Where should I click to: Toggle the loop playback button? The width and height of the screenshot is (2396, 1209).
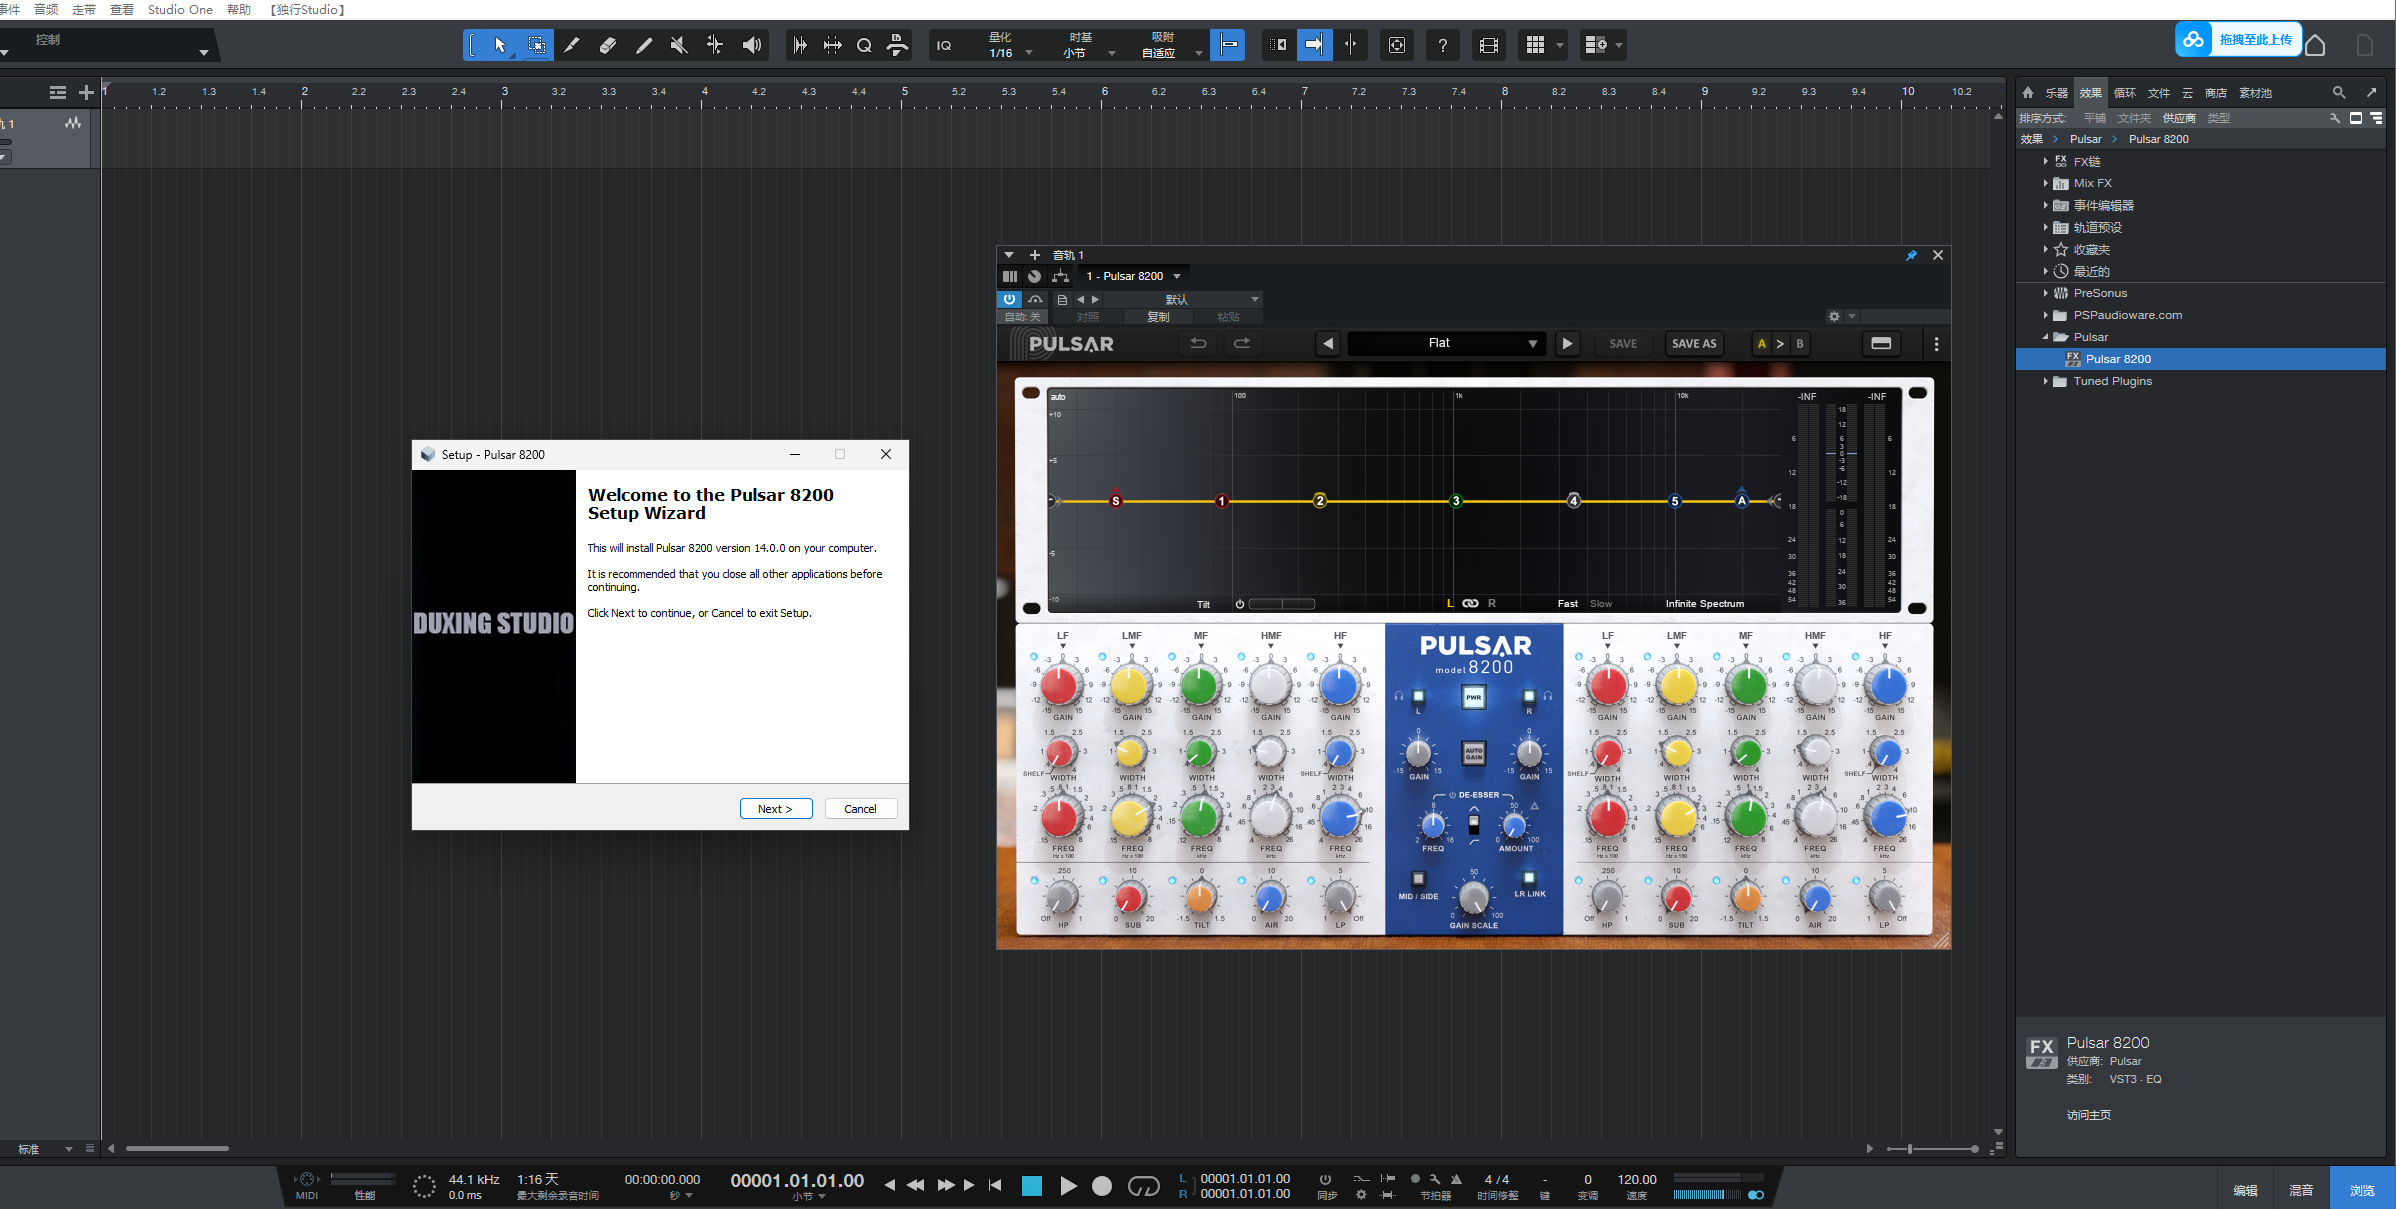[1143, 1186]
